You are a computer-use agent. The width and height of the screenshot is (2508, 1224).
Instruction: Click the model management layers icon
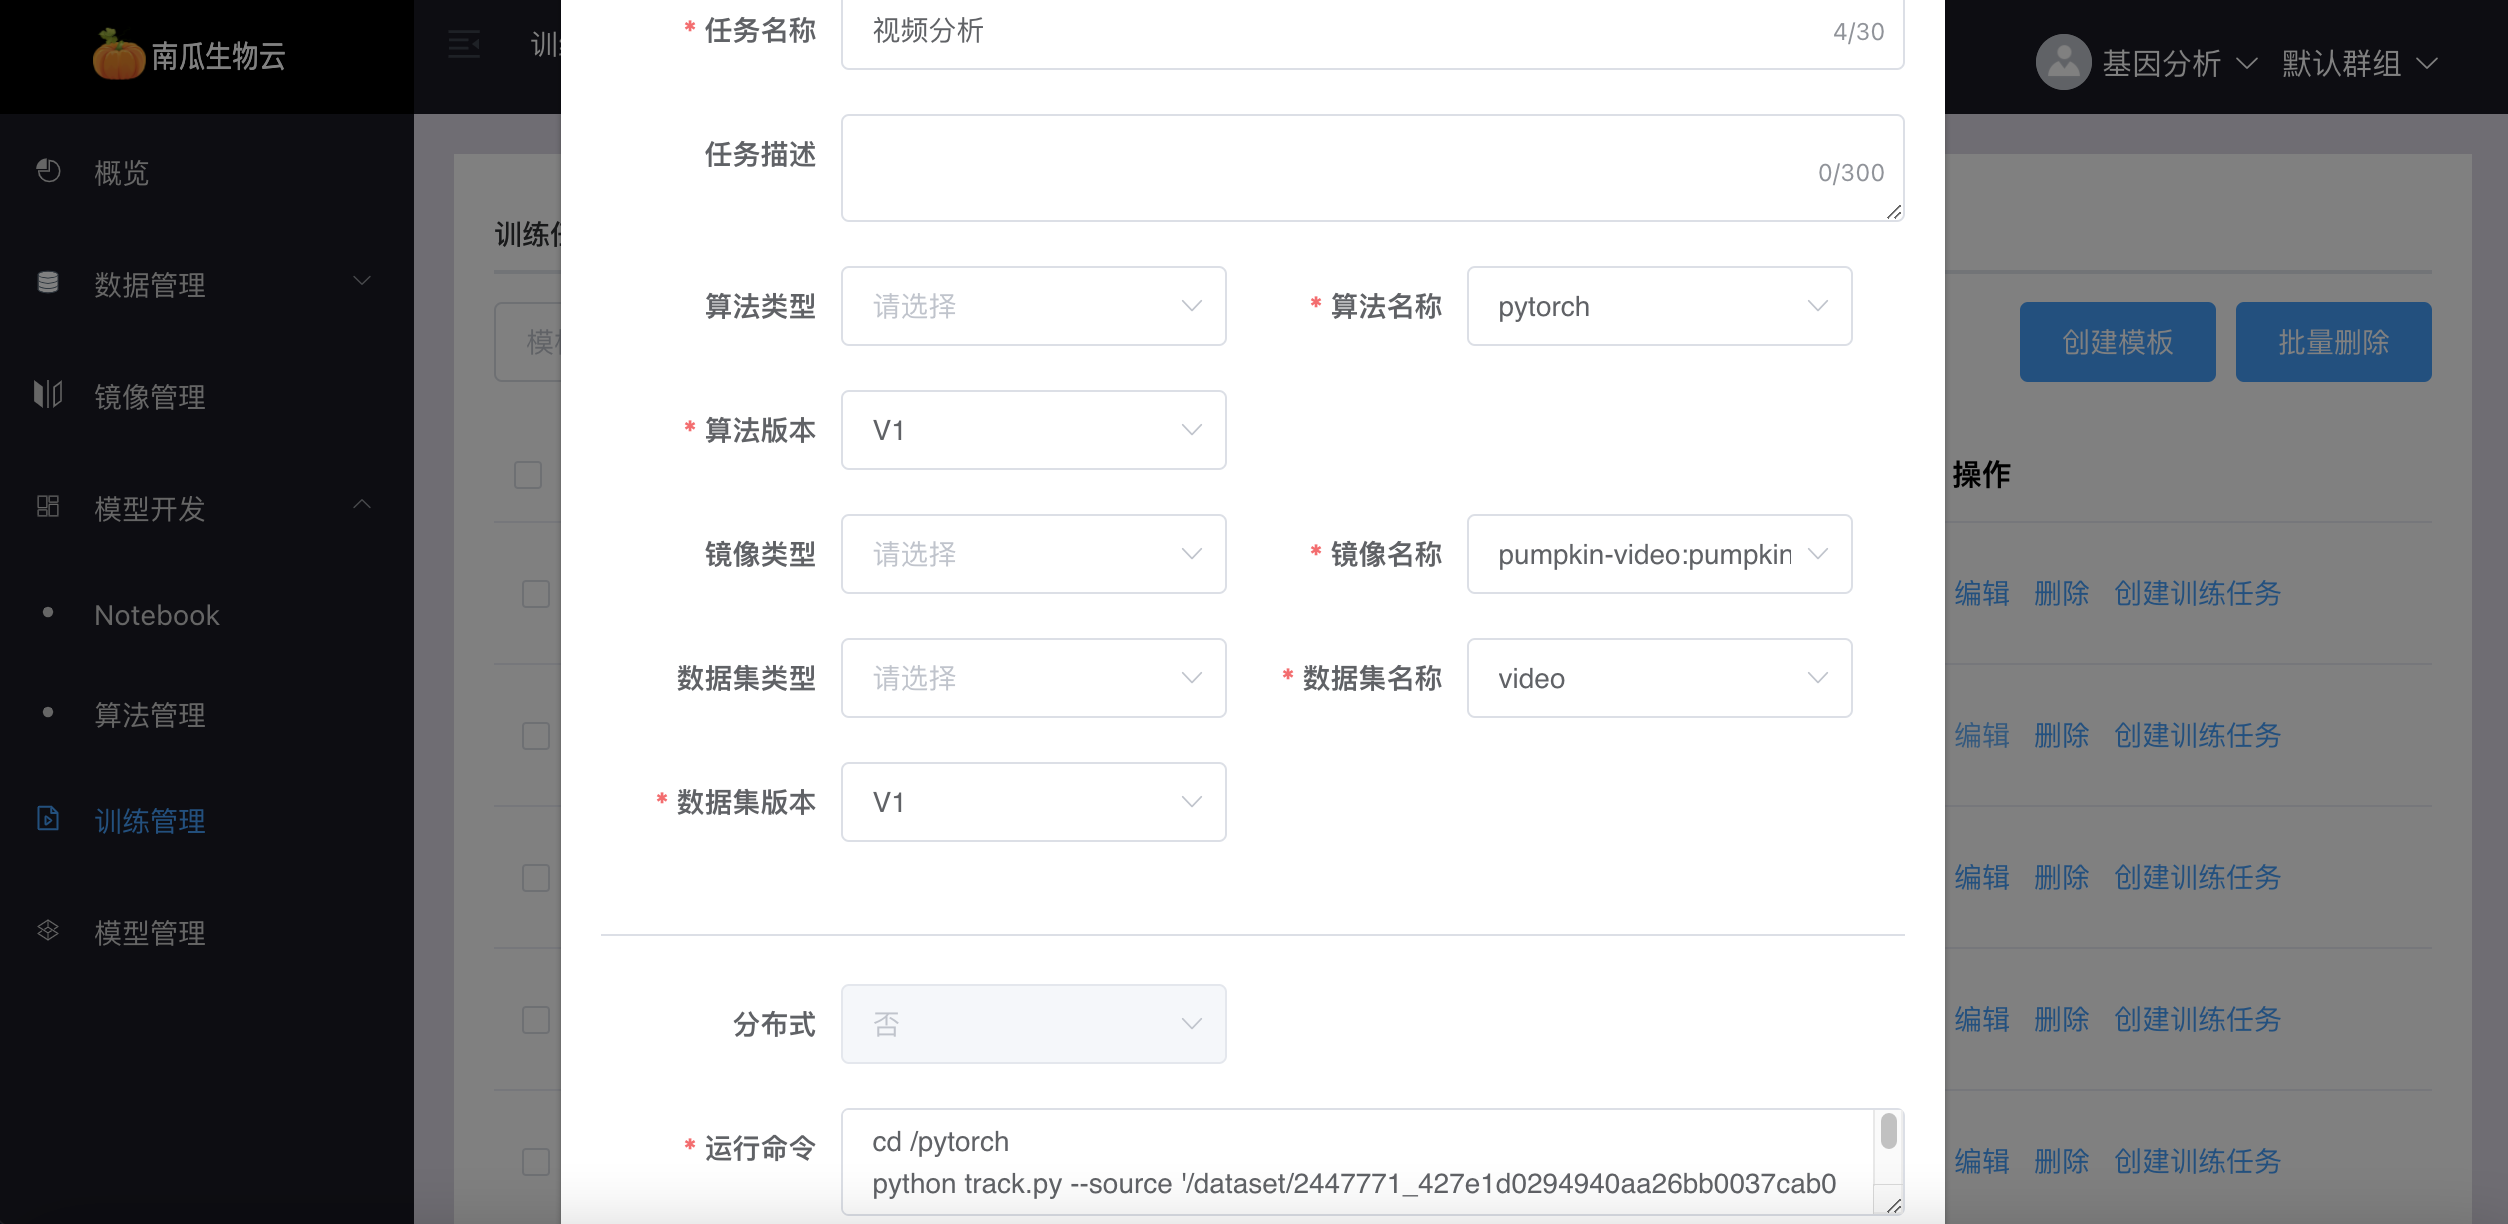pos(48,931)
